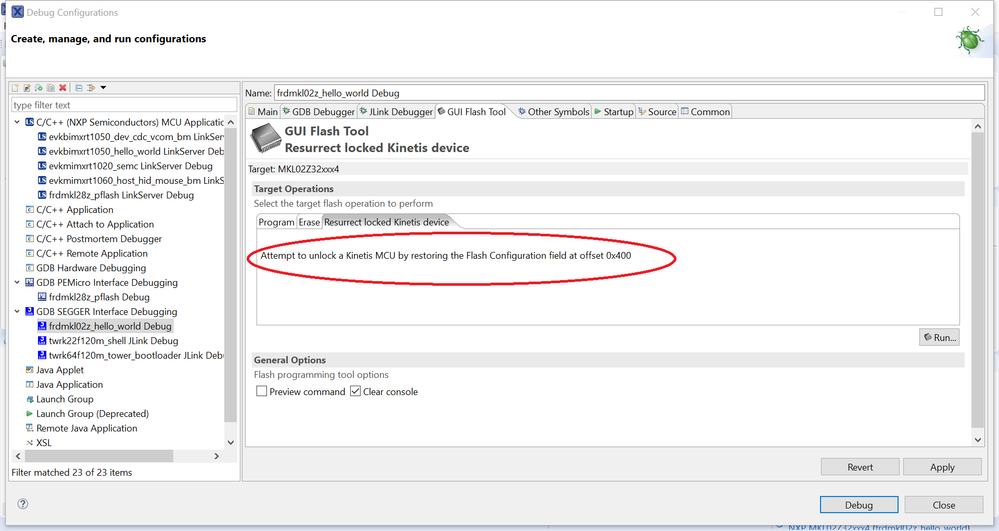This screenshot has height=531, width=999.
Task: Select evkbimxrt1050_dev_cdc_vcom_bm LinkServer configuration
Action: (131, 136)
